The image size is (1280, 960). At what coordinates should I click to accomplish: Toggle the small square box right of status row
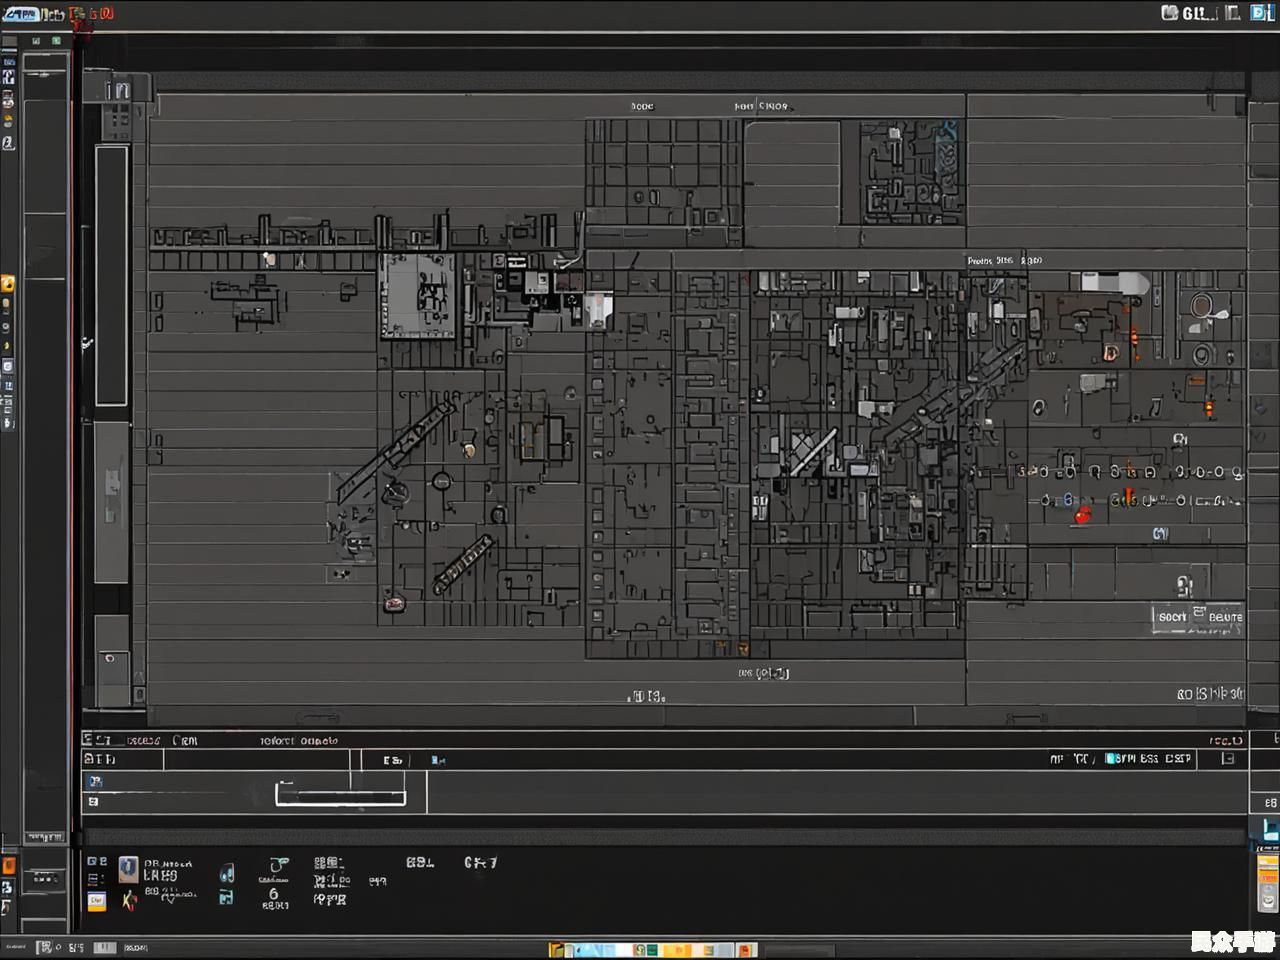[x=1228, y=759]
